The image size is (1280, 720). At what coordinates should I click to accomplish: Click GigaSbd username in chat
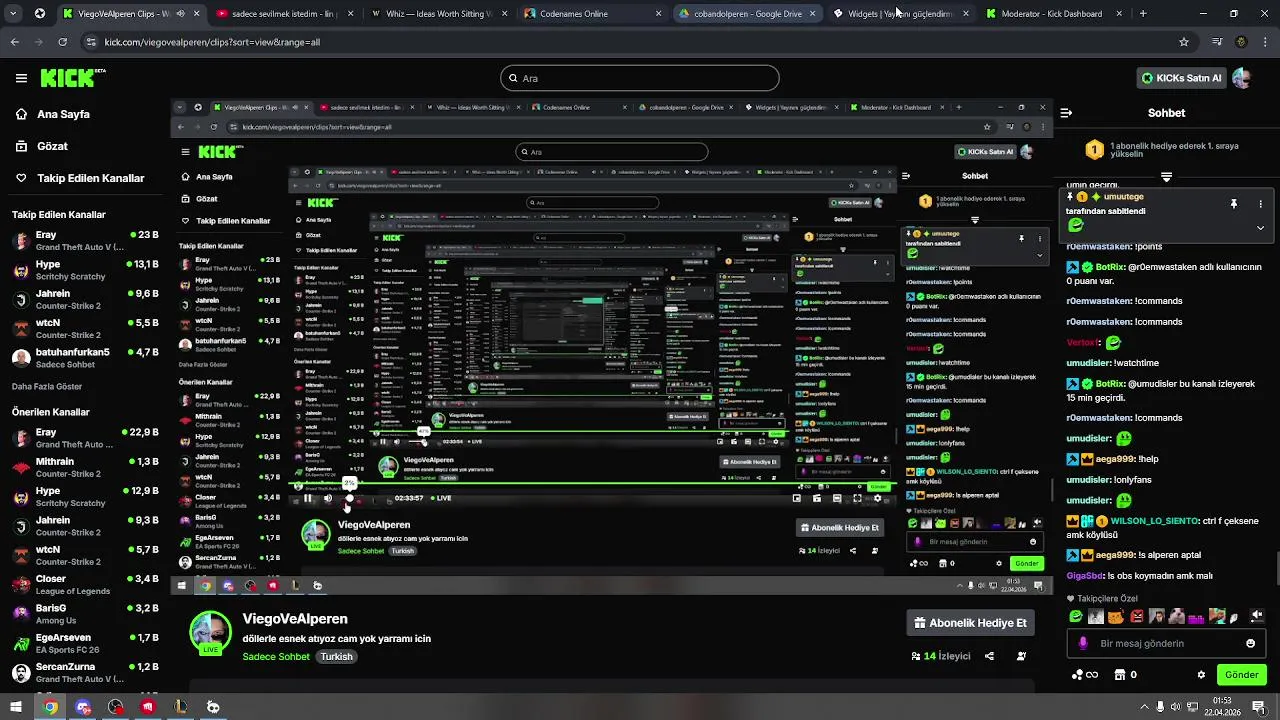(1085, 575)
